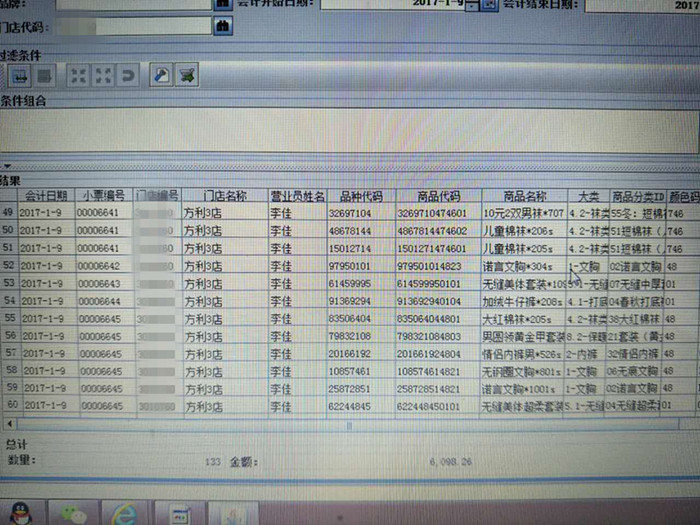Click the 条件组合 text area
The image size is (700, 525).
pos(350,130)
